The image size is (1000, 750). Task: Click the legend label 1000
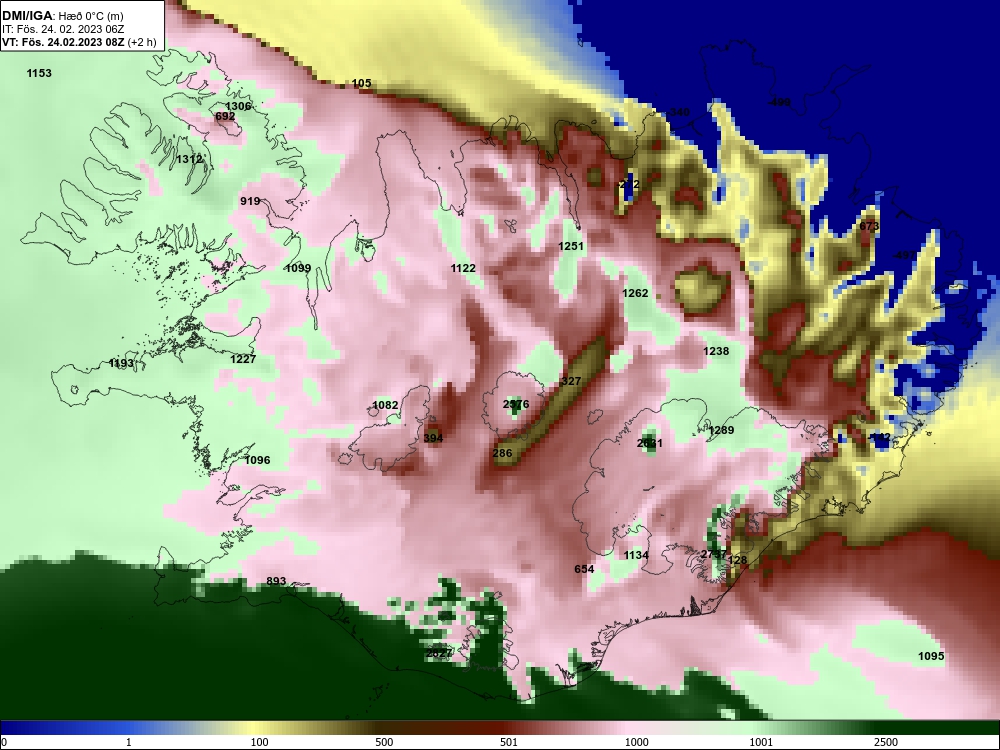click(637, 742)
